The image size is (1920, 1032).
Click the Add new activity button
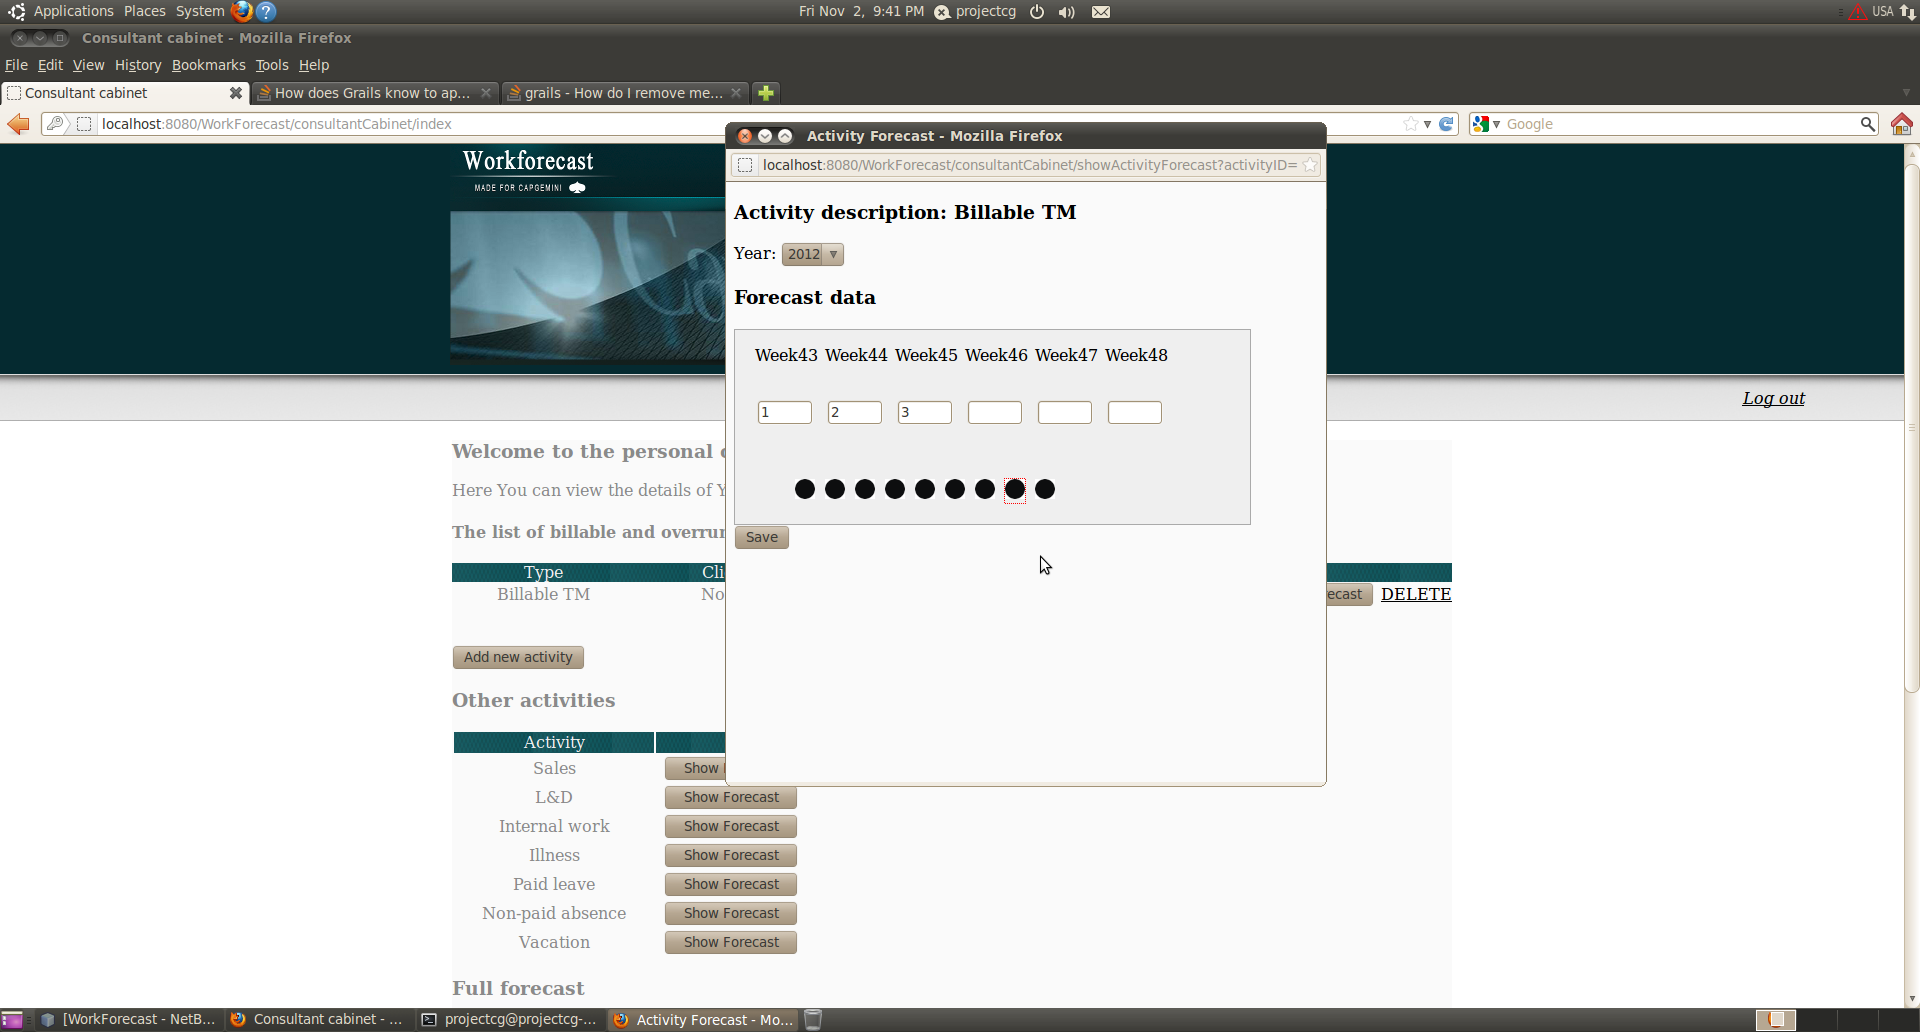coord(518,657)
